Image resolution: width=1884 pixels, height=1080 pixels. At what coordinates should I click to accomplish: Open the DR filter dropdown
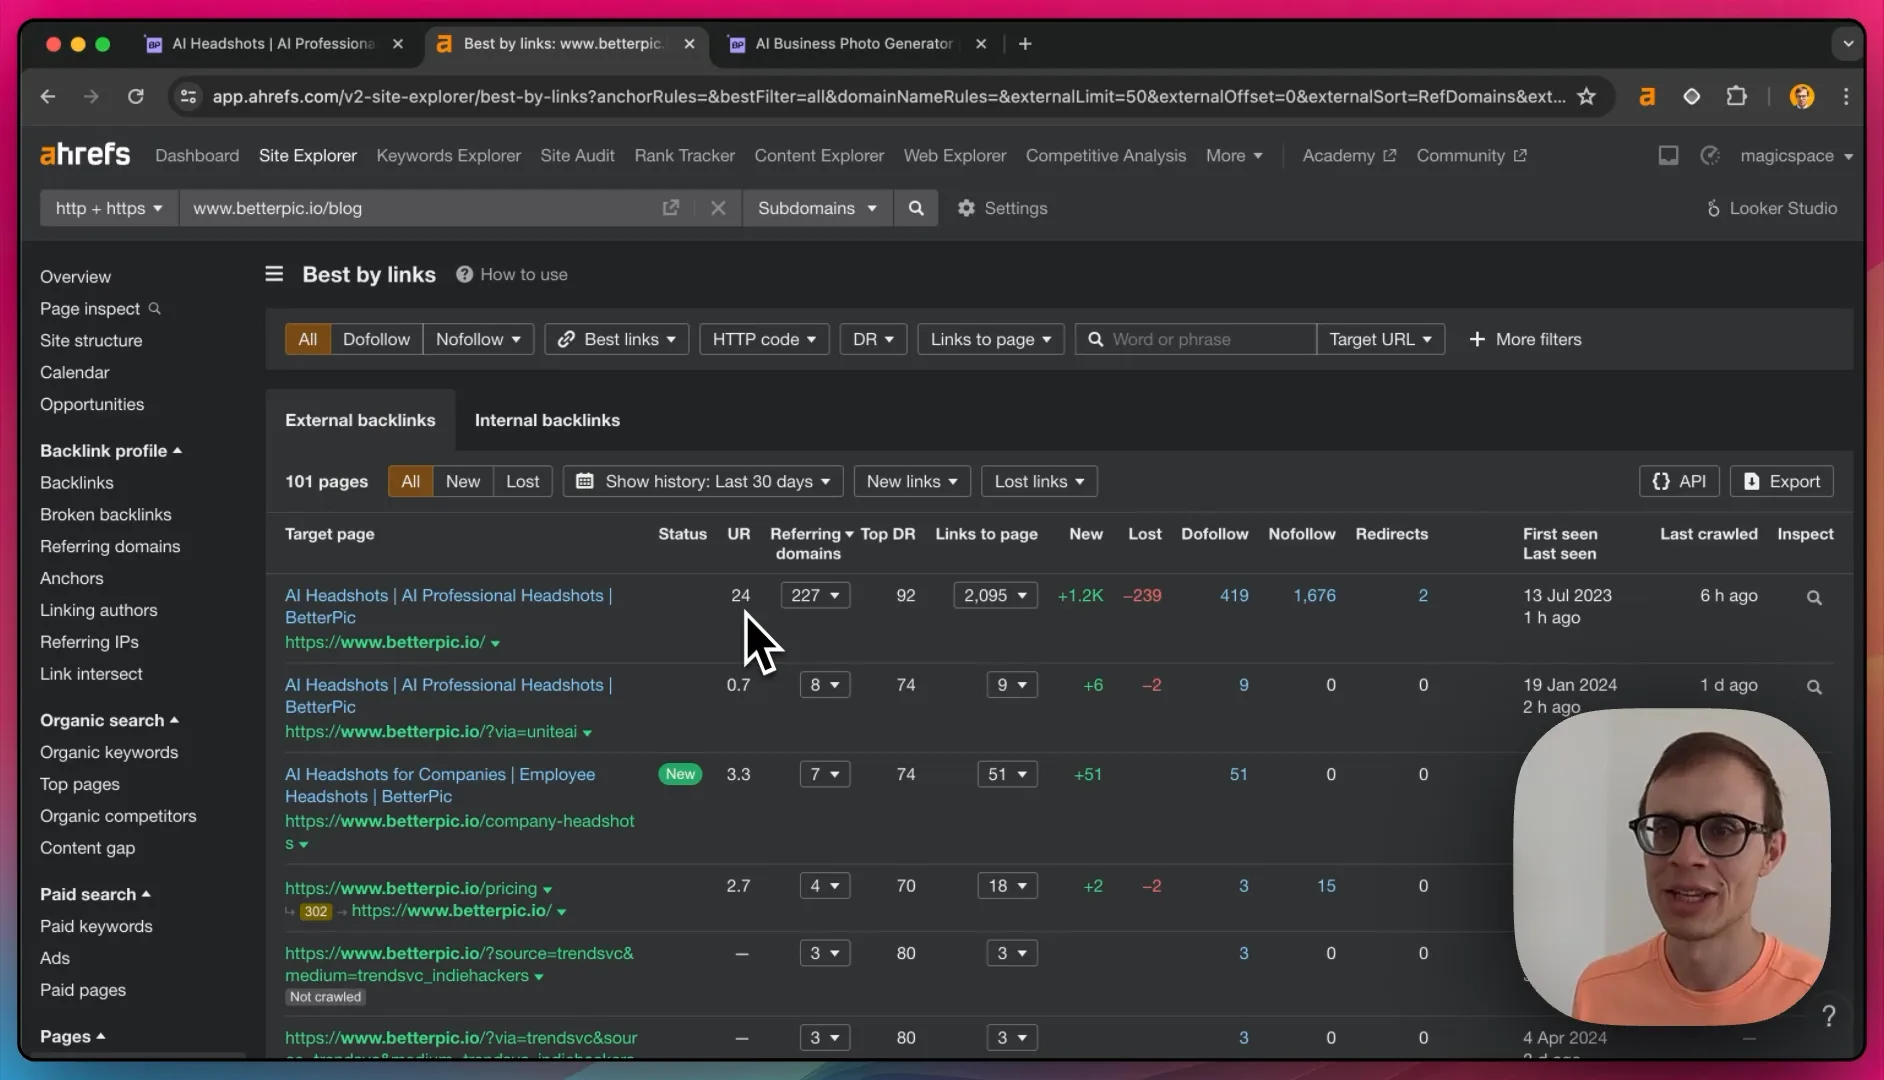(873, 339)
